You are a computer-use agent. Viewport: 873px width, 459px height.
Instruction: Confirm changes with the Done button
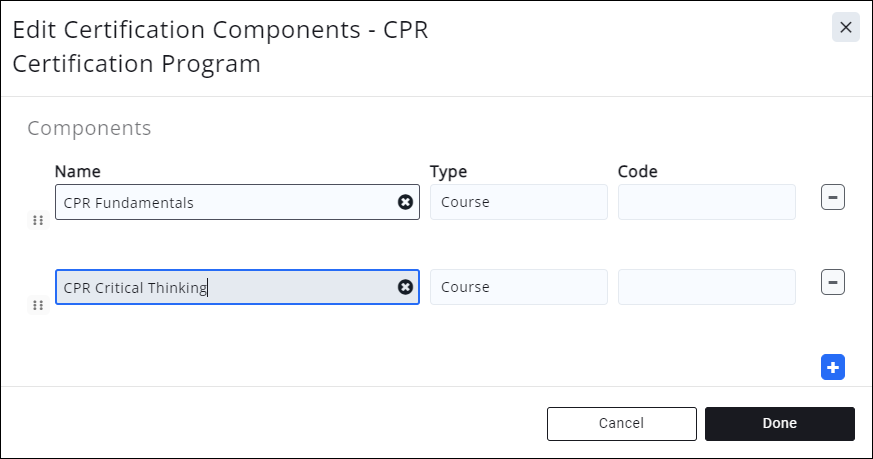click(779, 423)
